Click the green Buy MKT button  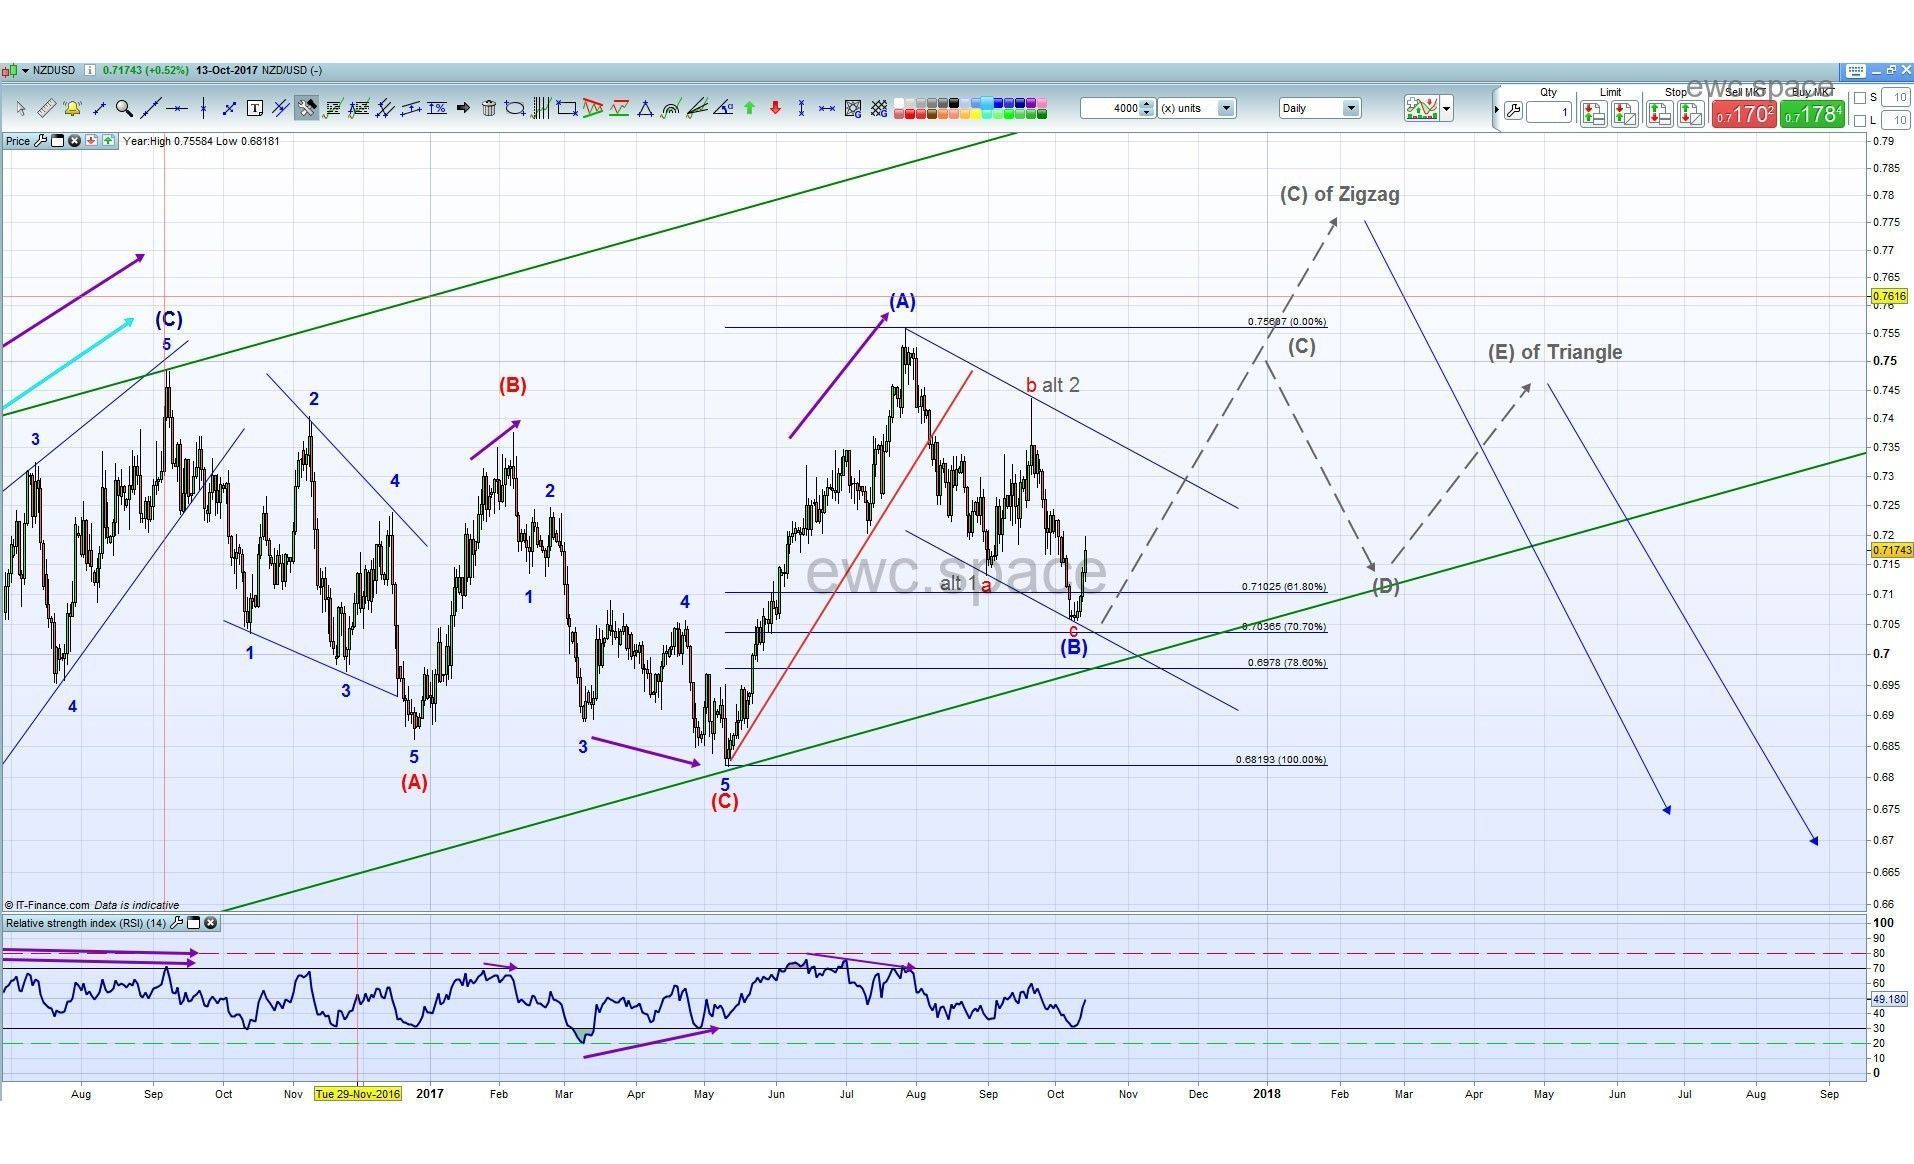(x=1812, y=114)
